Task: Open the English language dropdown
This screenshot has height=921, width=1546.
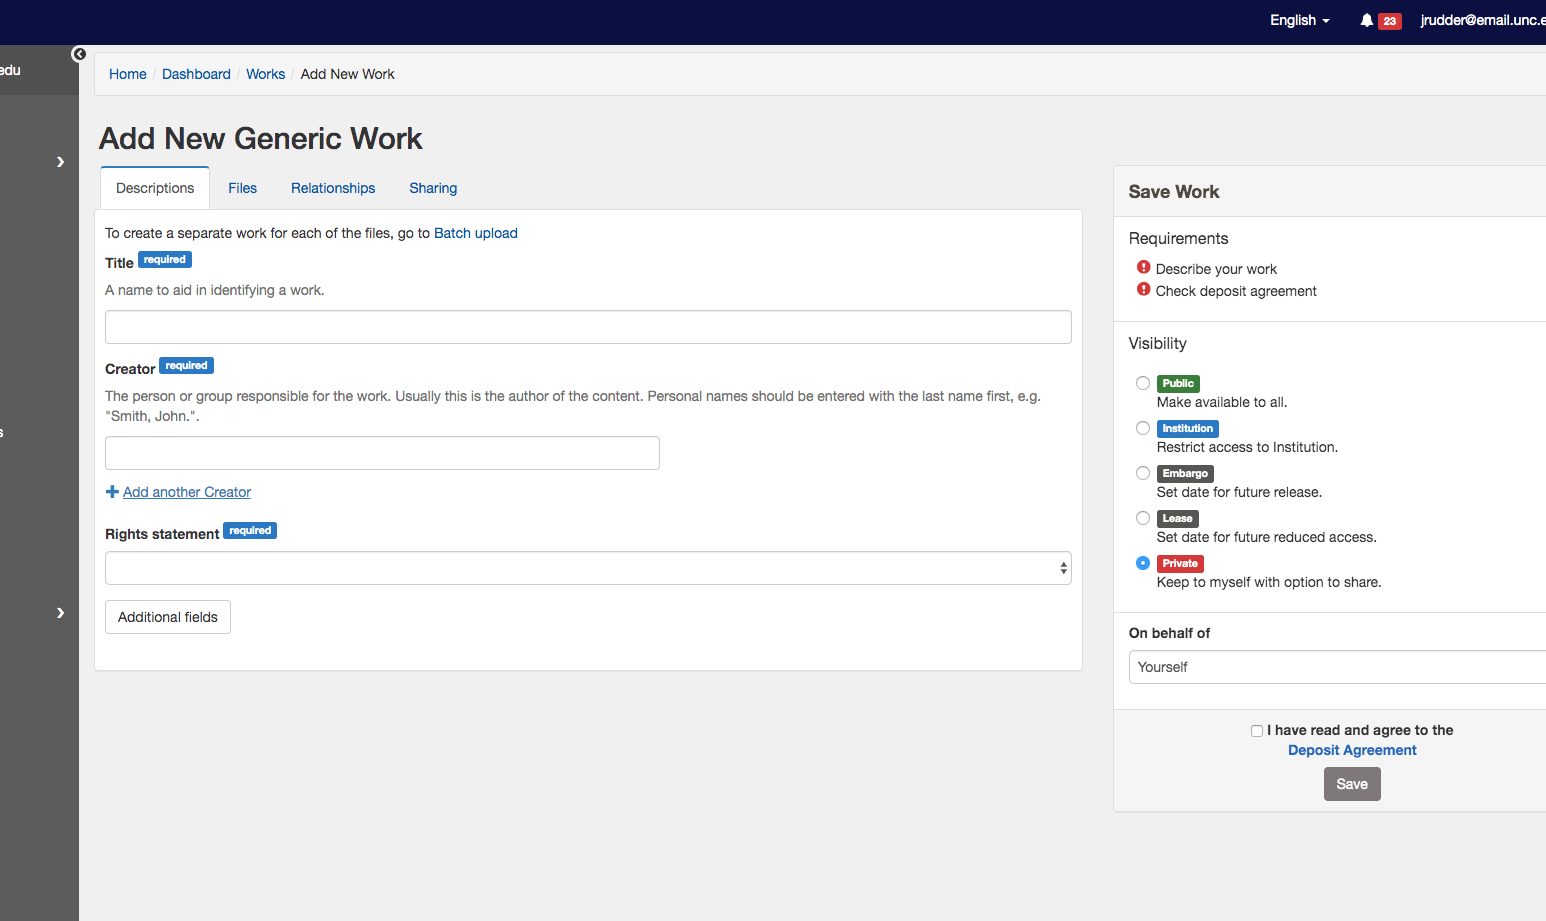Action: point(1300,20)
